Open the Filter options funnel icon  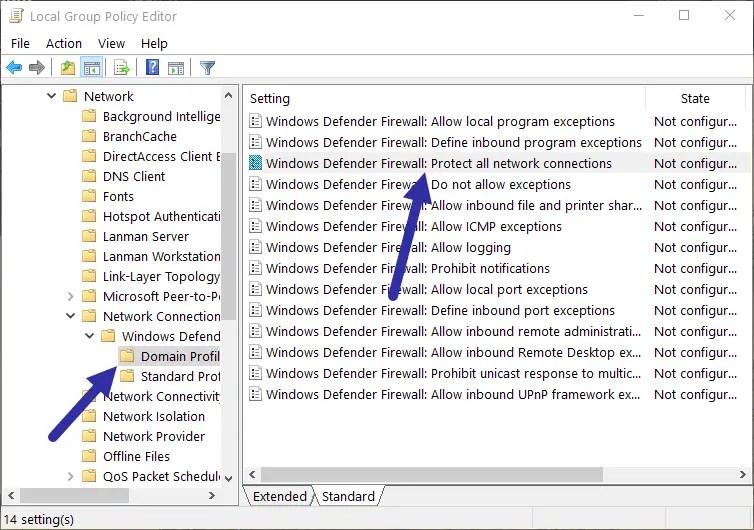point(207,67)
